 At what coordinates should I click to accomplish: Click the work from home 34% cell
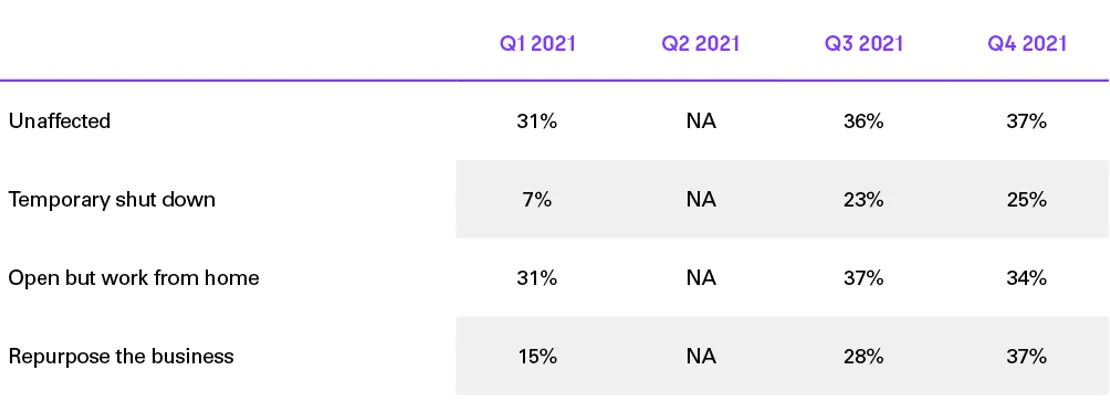pos(1027,278)
